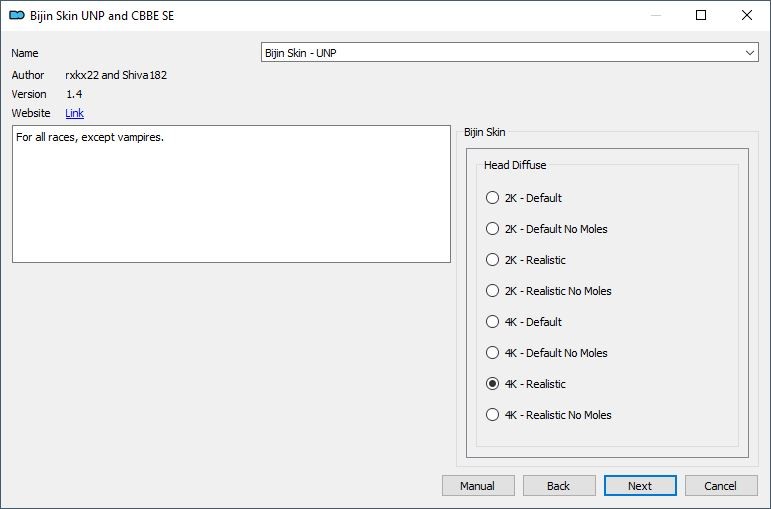Close the Bijin Skin installer window
The height and width of the screenshot is (509, 771).
click(x=747, y=15)
